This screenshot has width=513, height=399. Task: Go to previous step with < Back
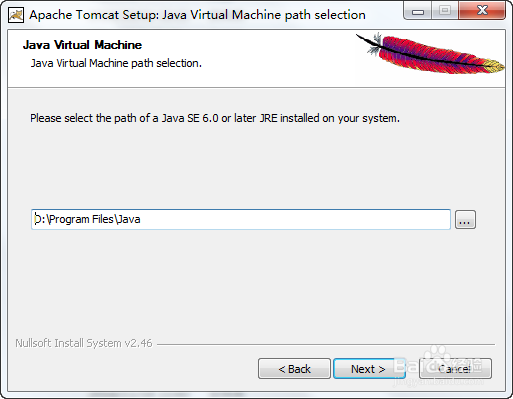[x=294, y=369]
